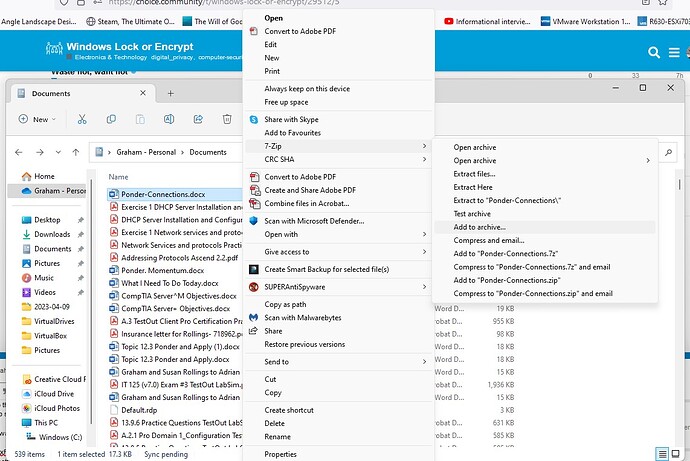690x461 pixels.
Task: Click Graham - Personal in breadcrumb path
Action: pos(146,152)
